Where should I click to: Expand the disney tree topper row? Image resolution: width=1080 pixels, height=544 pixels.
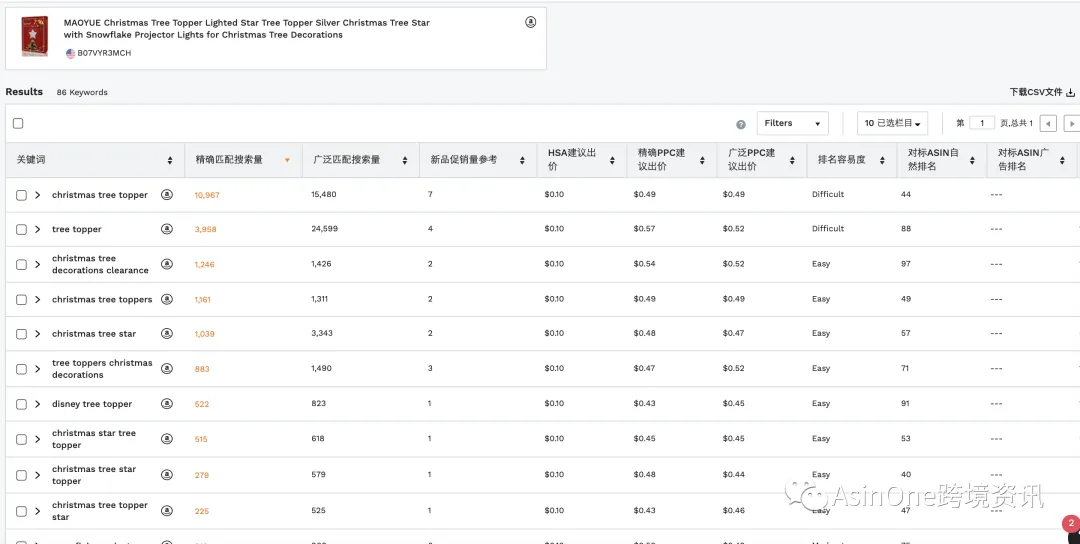[x=38, y=404]
